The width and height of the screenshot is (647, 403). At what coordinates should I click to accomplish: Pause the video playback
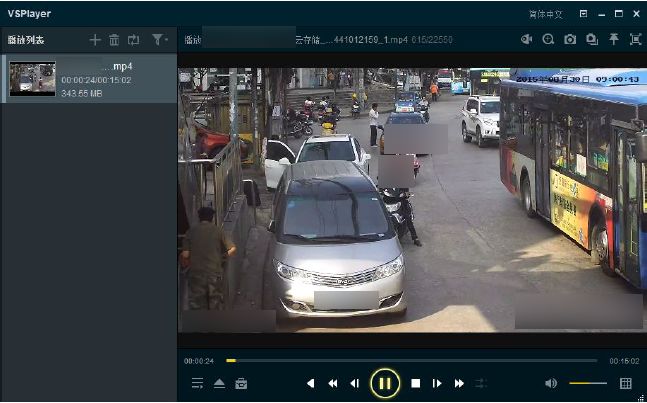pyautogui.click(x=385, y=383)
